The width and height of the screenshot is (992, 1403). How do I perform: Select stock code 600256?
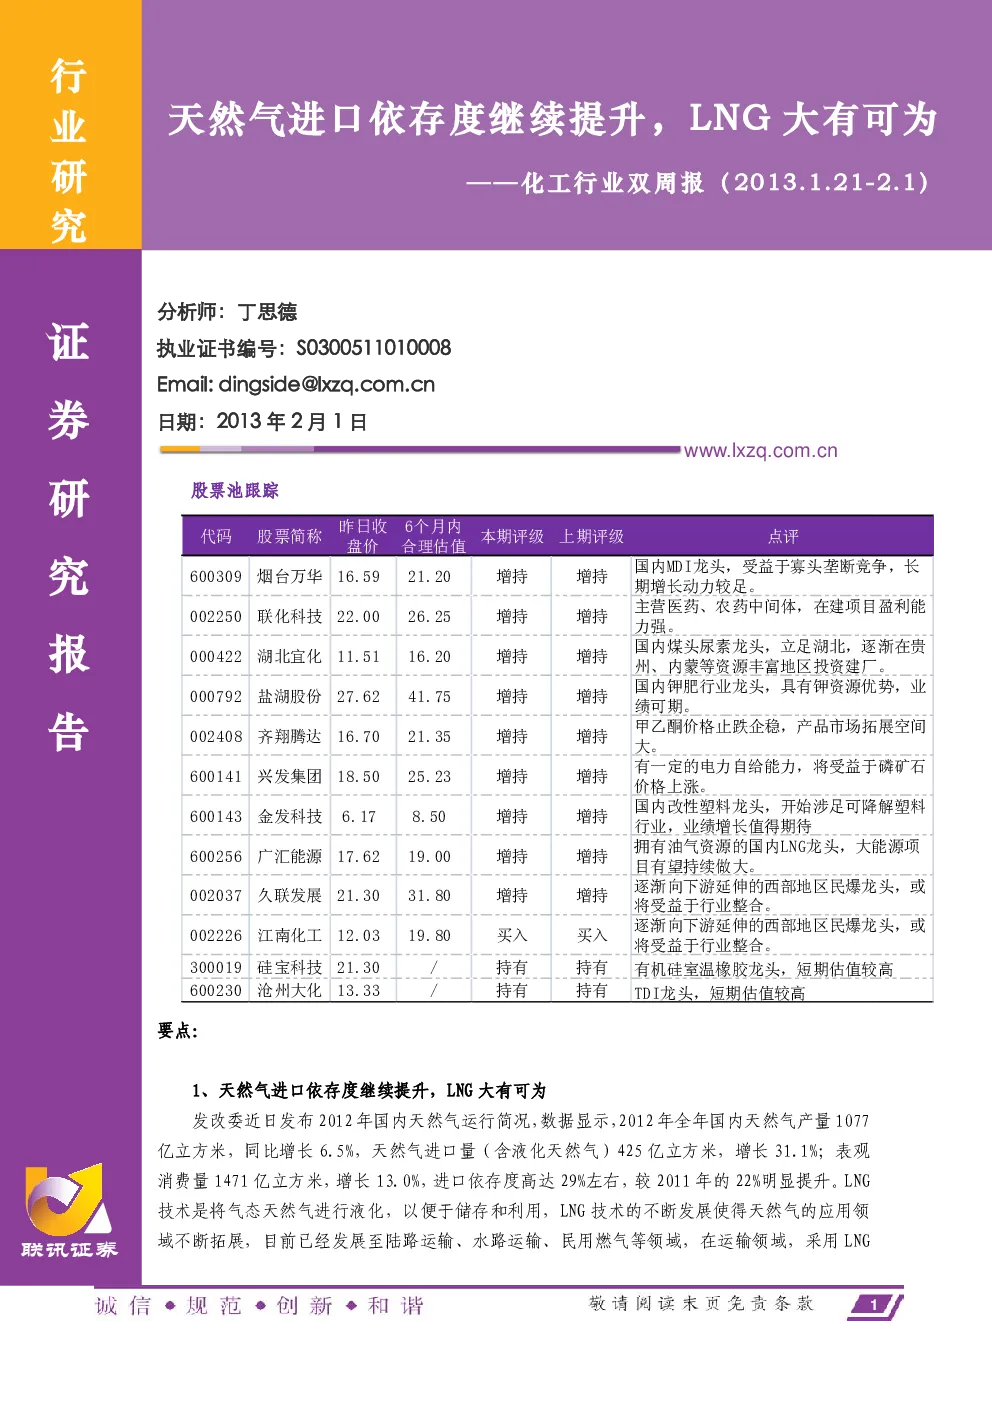click(216, 856)
